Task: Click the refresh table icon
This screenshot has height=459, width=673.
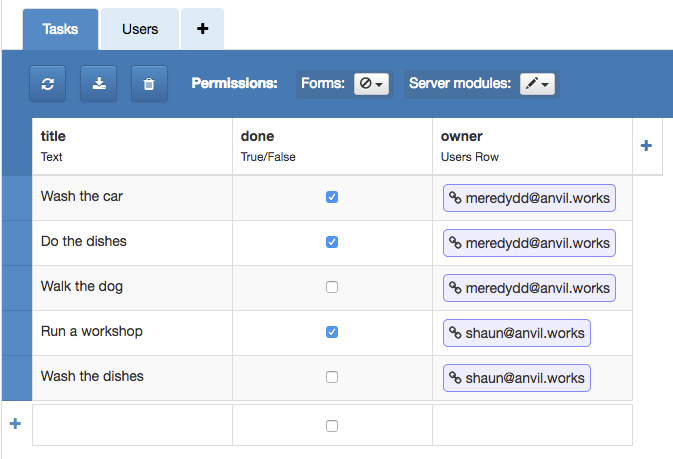Action: click(47, 84)
